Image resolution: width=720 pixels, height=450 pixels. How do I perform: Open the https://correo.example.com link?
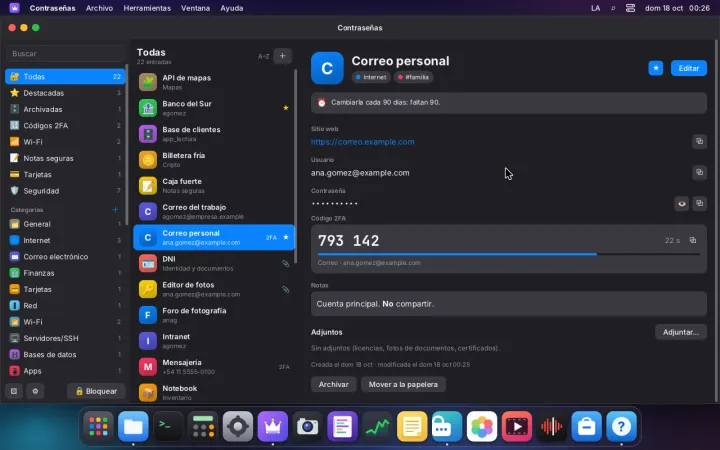click(363, 142)
